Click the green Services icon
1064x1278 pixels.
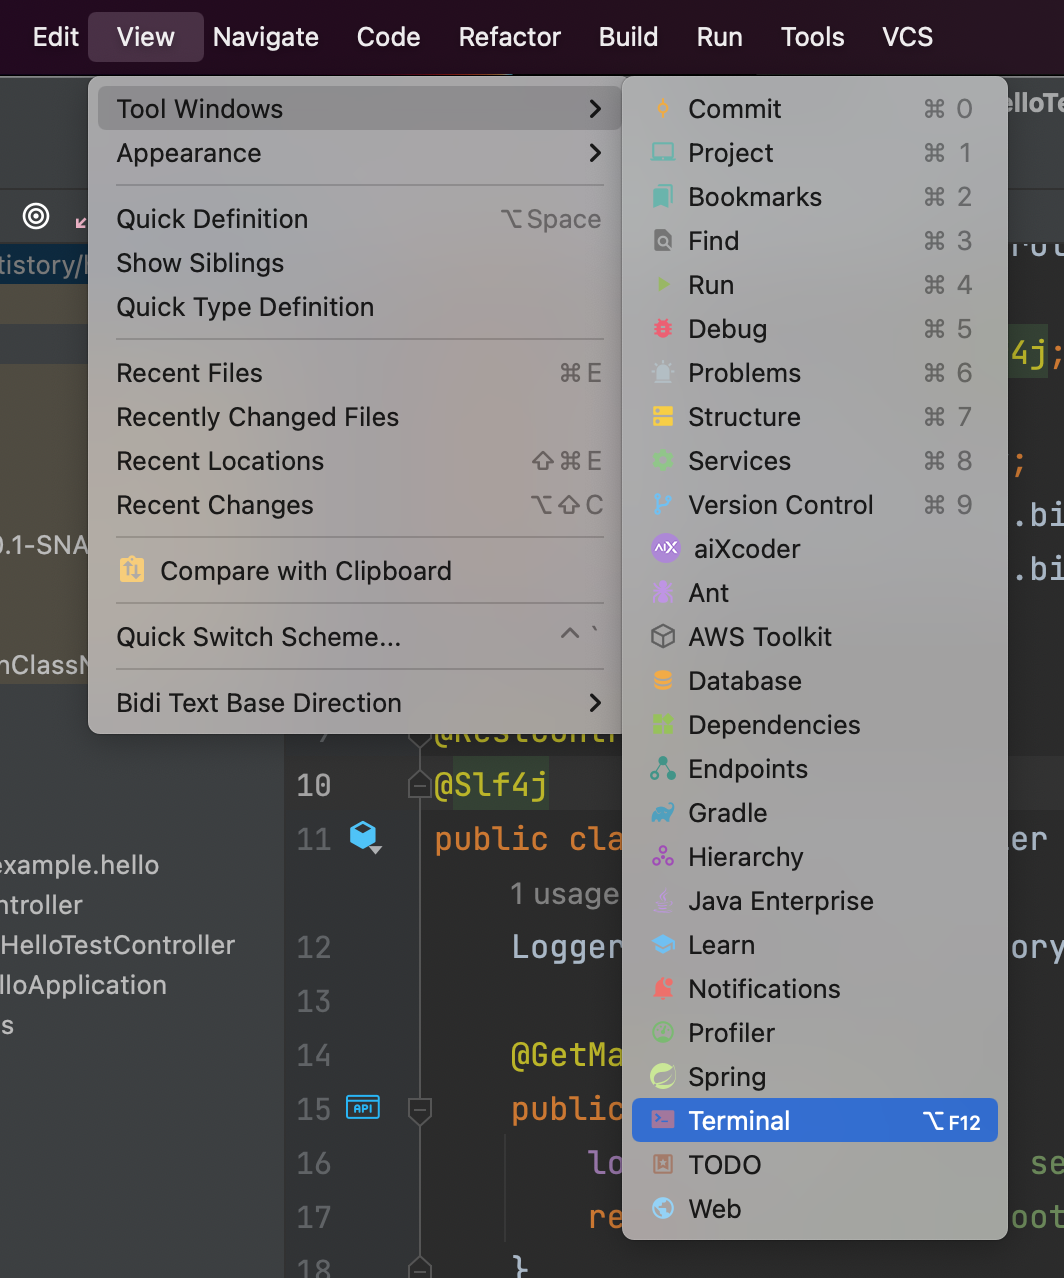point(662,460)
